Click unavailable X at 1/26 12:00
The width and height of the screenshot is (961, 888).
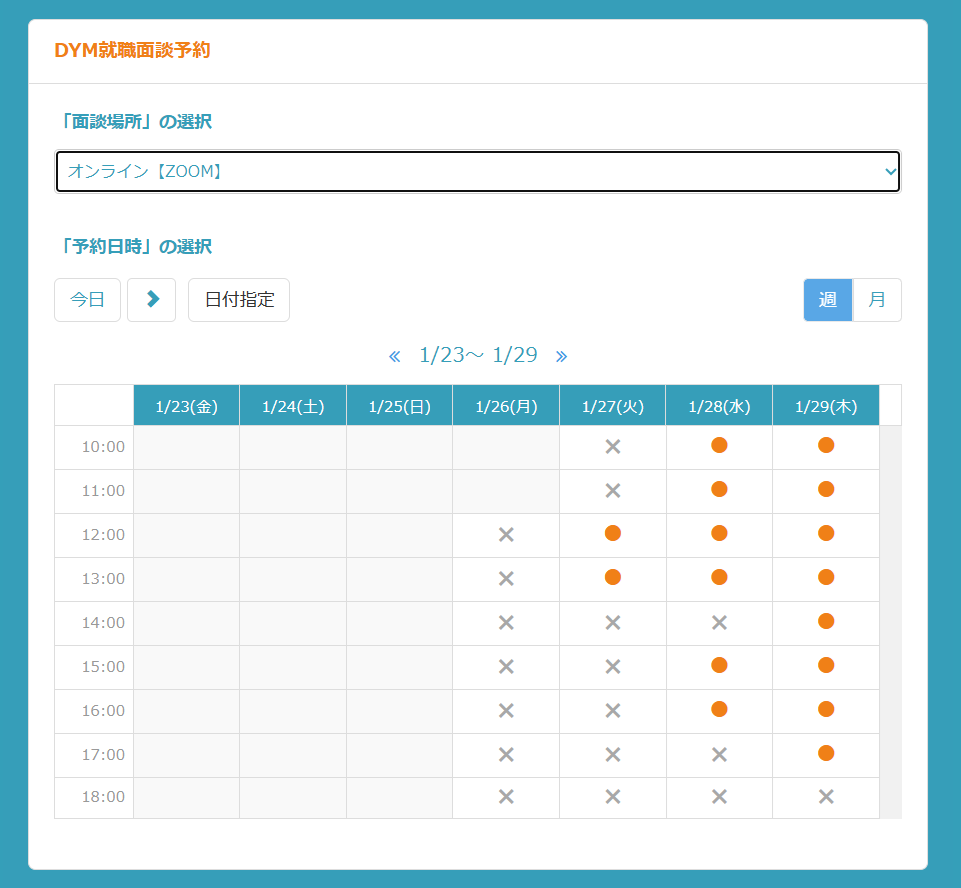pos(506,535)
